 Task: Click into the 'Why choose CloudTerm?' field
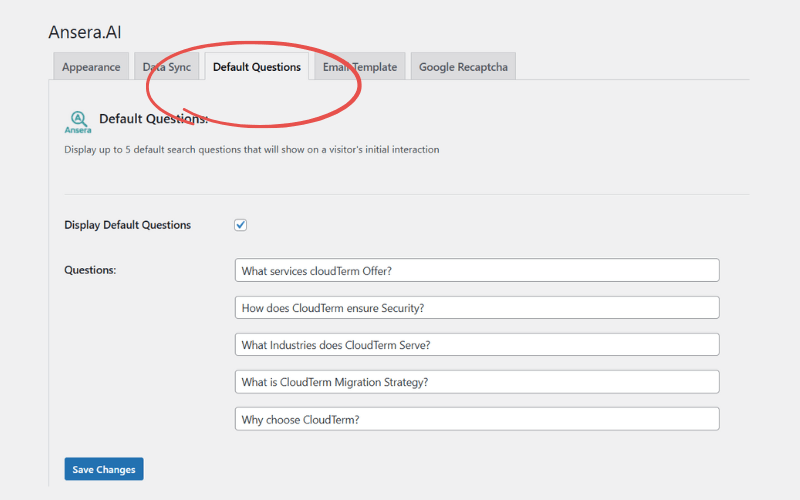[477, 419]
